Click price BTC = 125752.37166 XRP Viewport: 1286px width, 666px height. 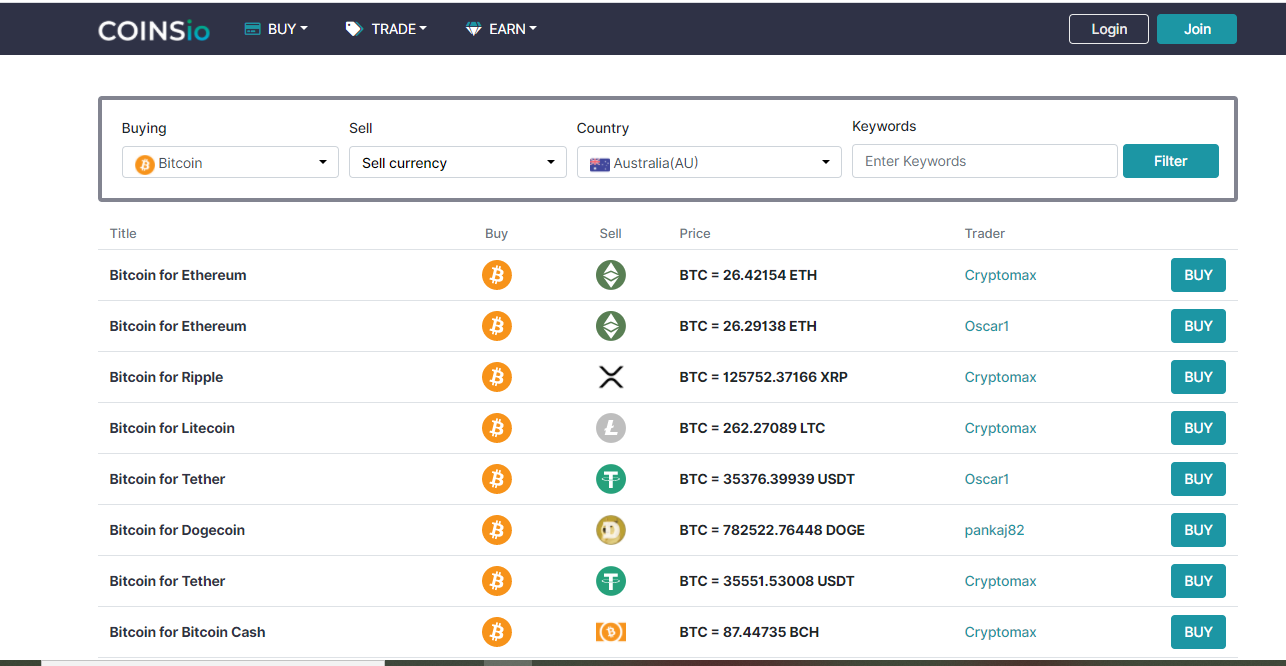coord(763,377)
